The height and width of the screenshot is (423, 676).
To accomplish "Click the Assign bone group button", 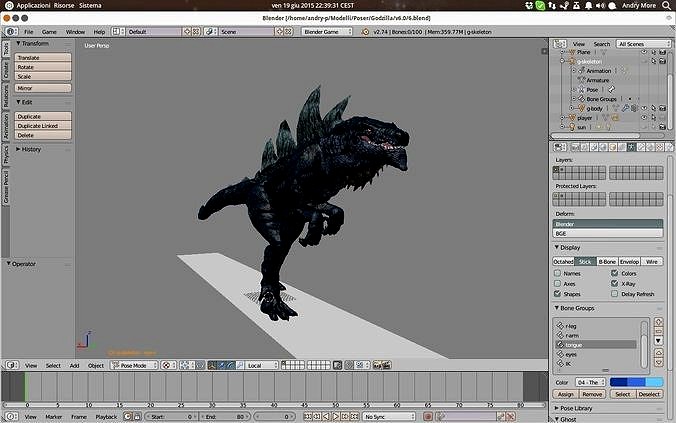I will pyautogui.click(x=566, y=394).
